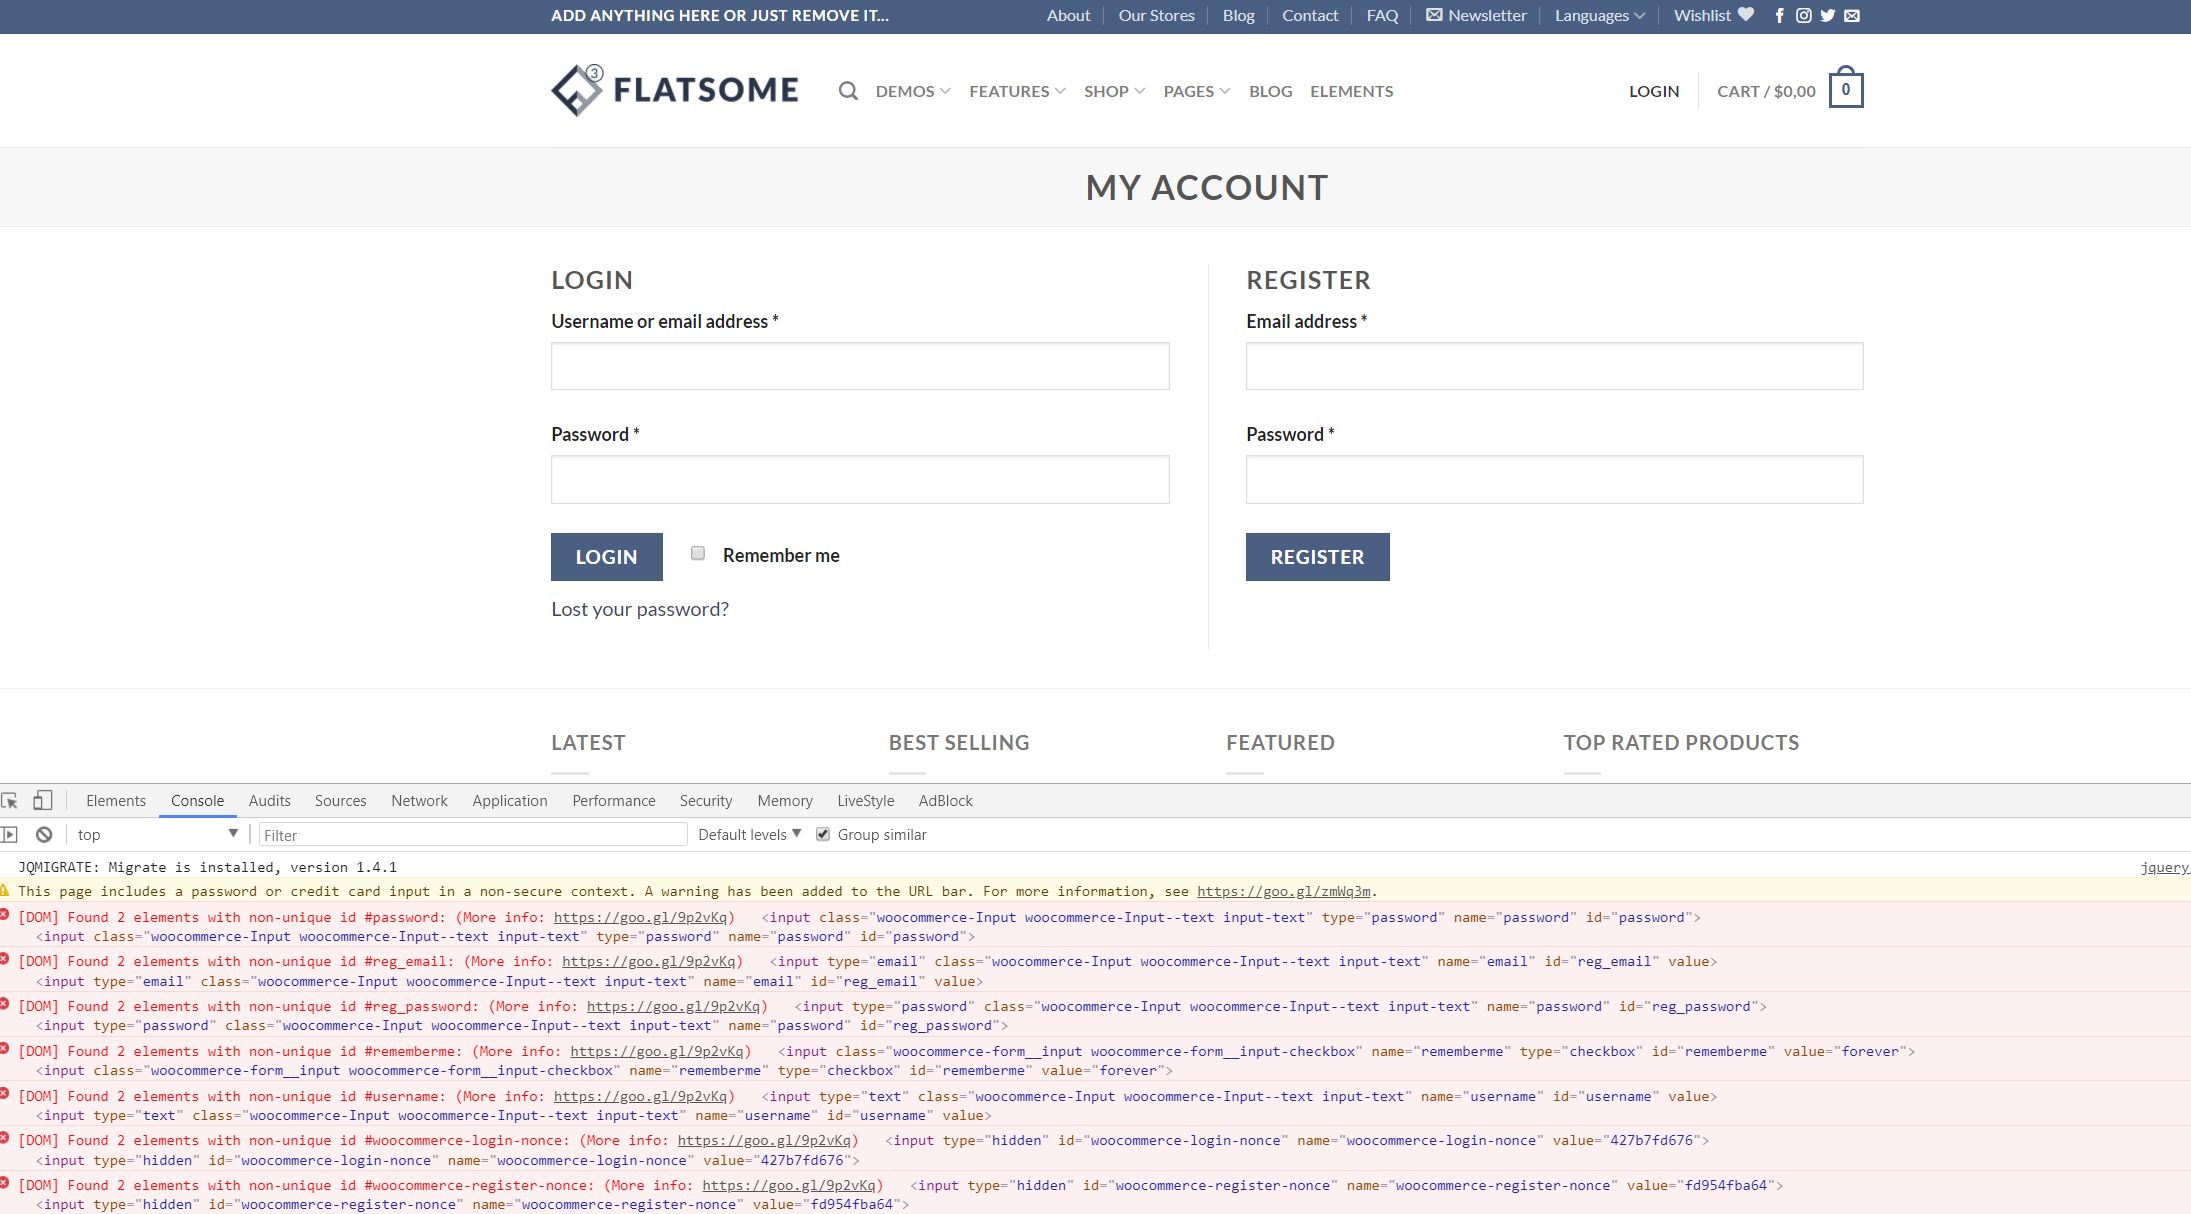Expand the Languages dropdown in top bar
This screenshot has height=1214, width=2191.
(1599, 16)
